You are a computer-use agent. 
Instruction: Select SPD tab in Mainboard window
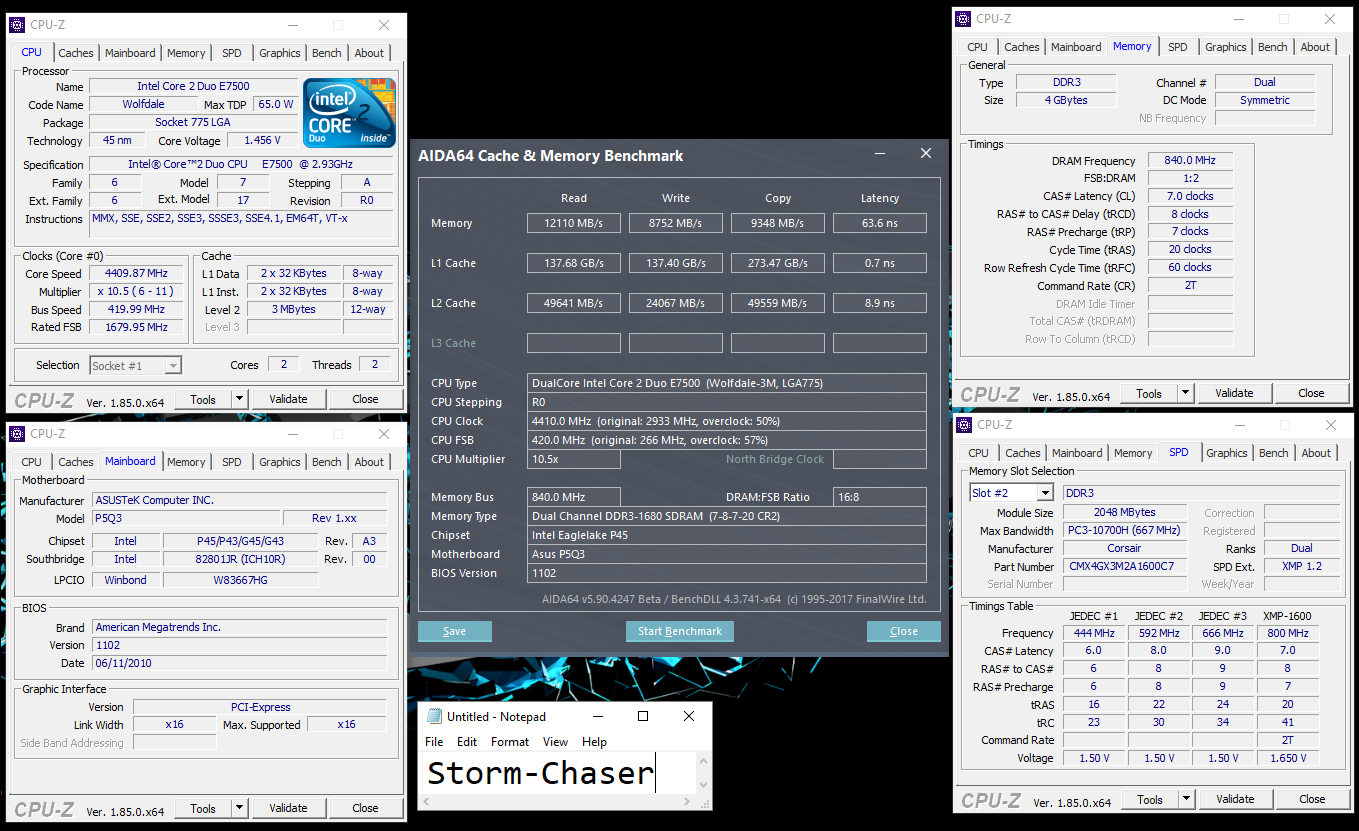[x=231, y=462]
